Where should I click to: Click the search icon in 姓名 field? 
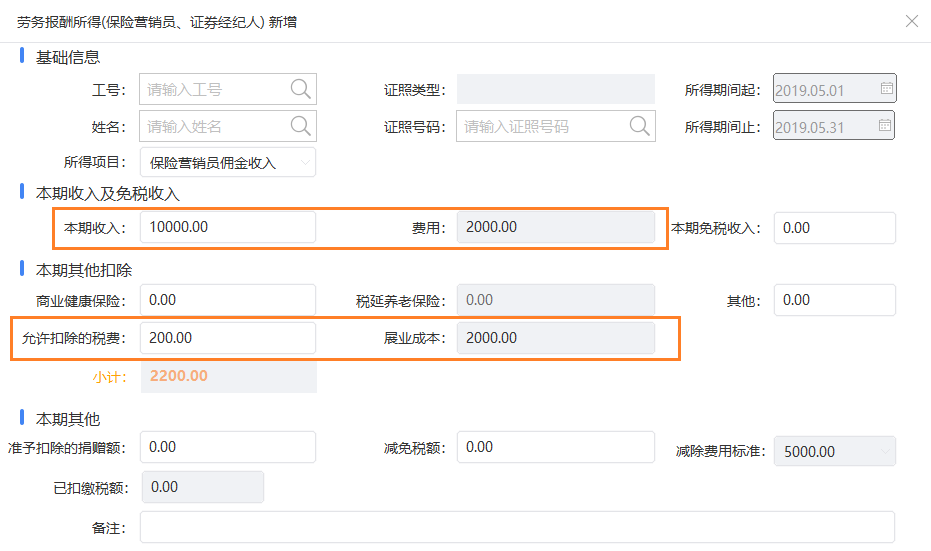pyautogui.click(x=300, y=126)
